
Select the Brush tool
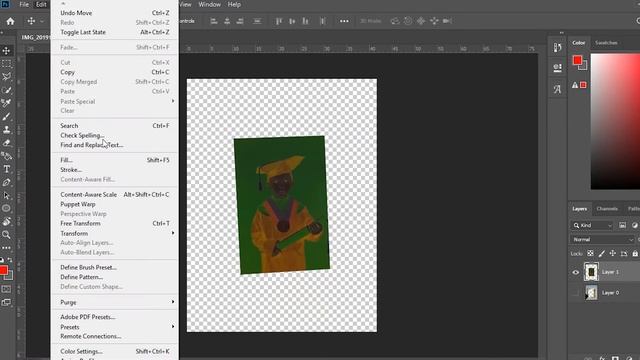[x=6, y=116]
